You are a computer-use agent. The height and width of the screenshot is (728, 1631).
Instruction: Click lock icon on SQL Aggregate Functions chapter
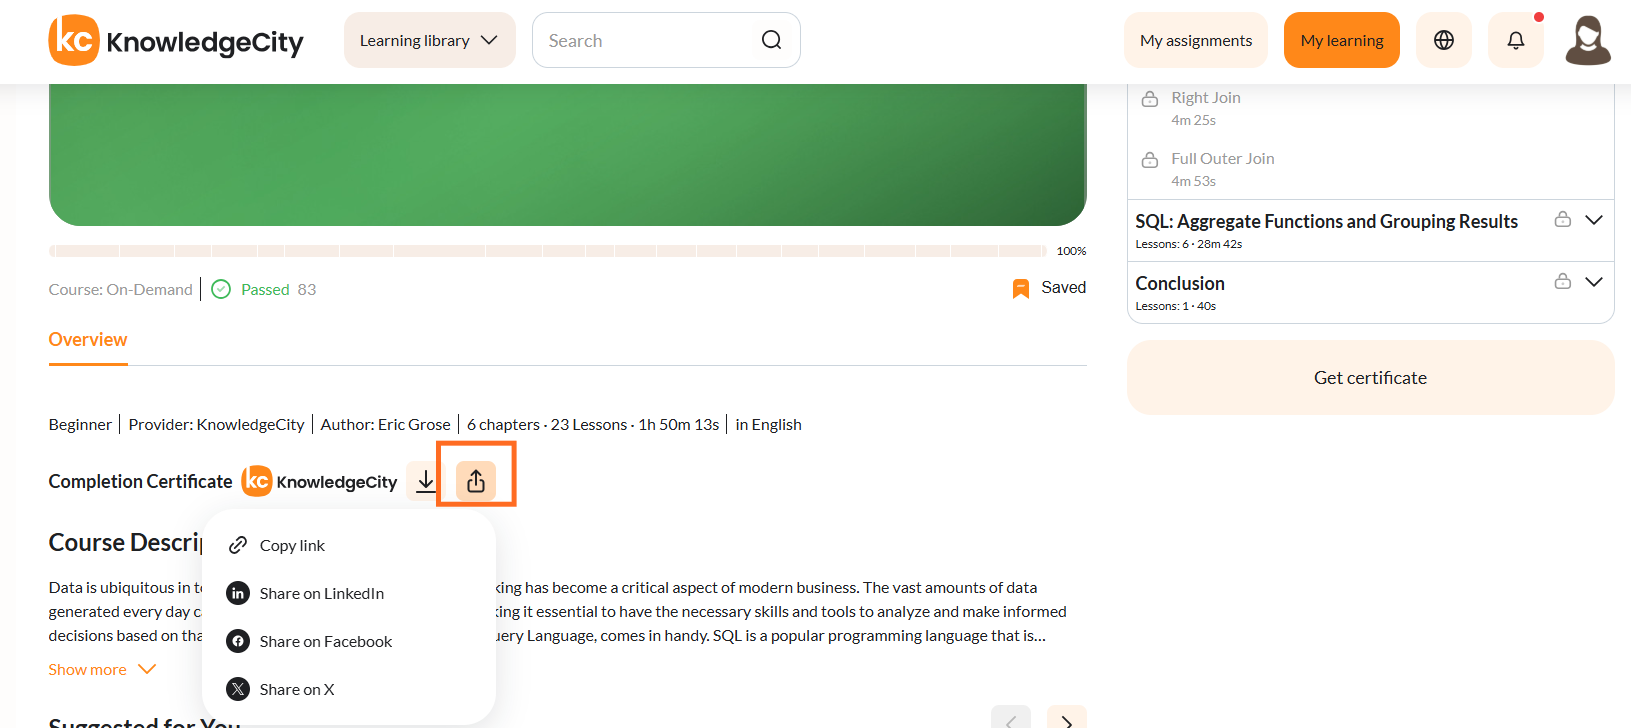point(1562,219)
